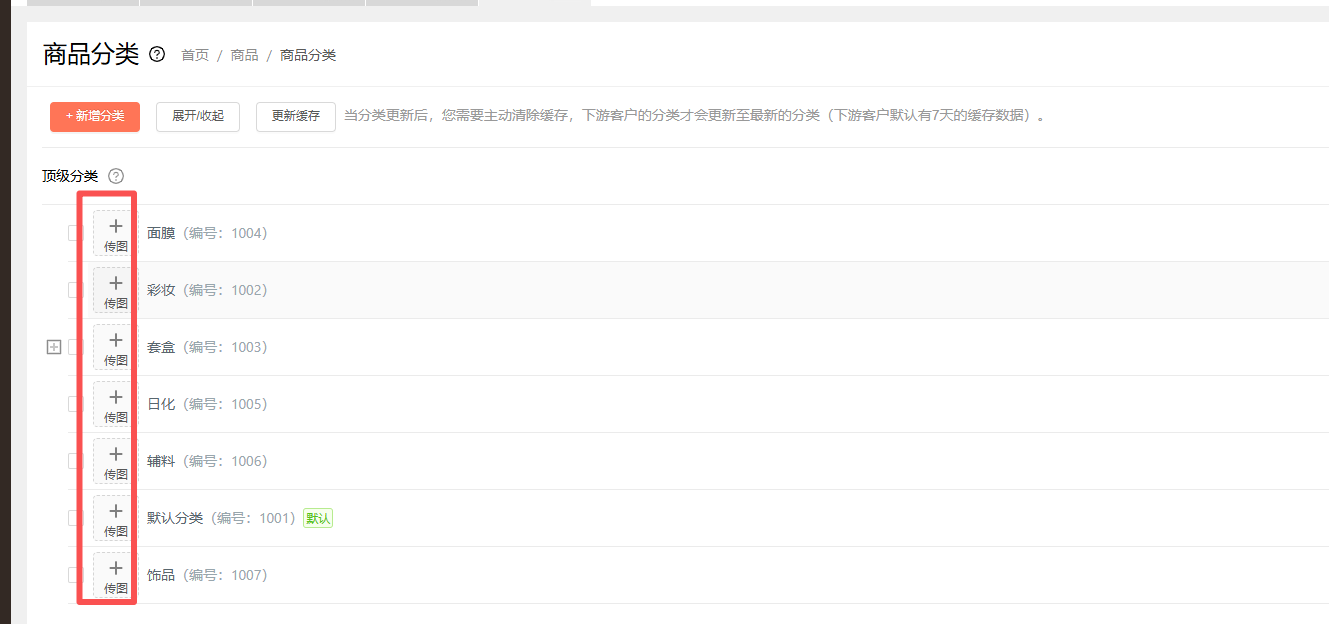The height and width of the screenshot is (624, 1329).
Task: Go to 首页 in the breadcrumb
Action: coord(195,55)
